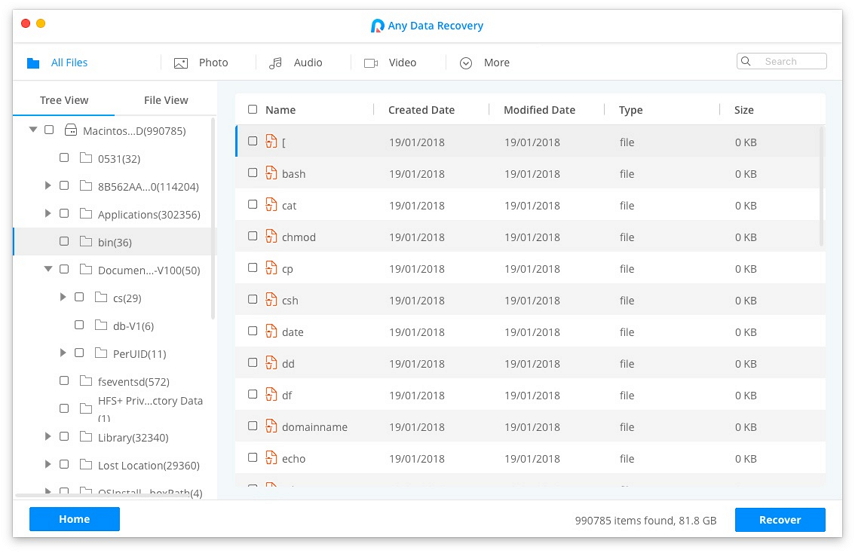Click the file icon beside date
The width and height of the screenshot is (855, 553).
tap(271, 331)
